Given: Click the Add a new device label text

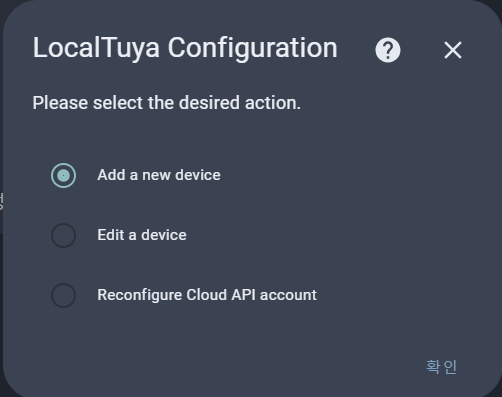Looking at the screenshot, I should click(159, 175).
